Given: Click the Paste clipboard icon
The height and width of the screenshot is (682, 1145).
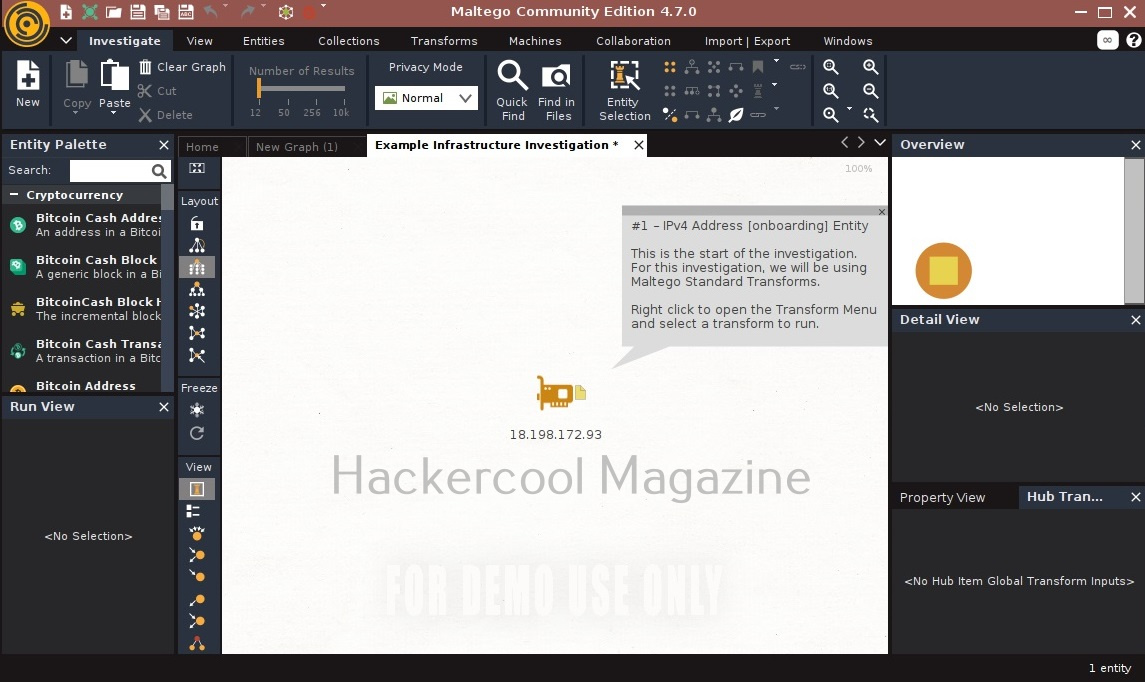Looking at the screenshot, I should click(x=115, y=76).
